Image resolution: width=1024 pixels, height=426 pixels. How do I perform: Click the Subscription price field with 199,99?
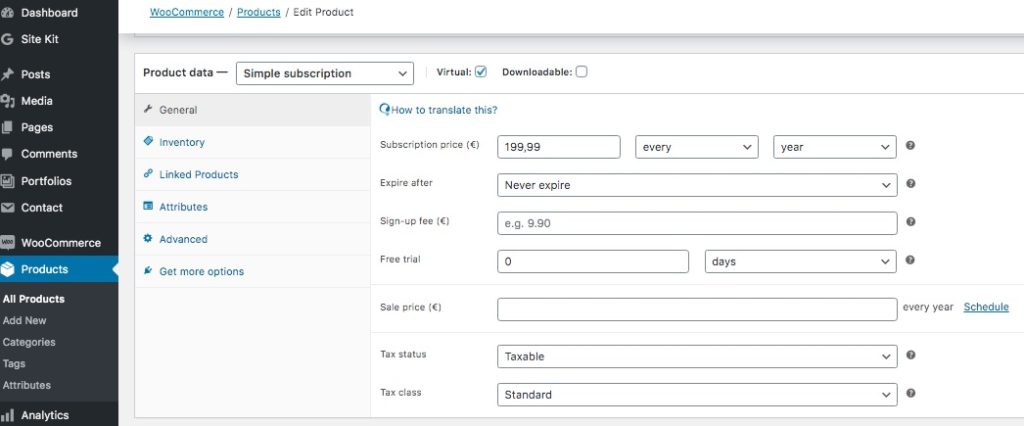coord(558,147)
